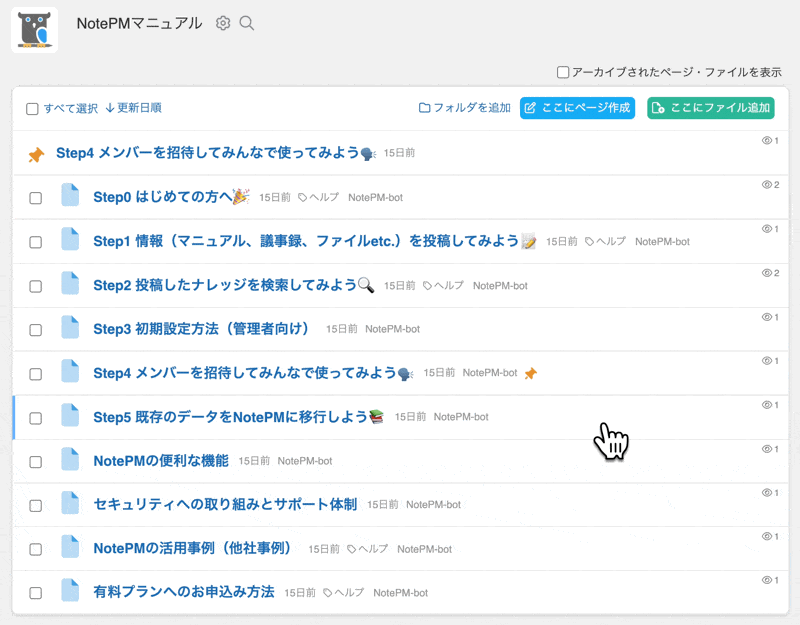Tick the checkbox for セキュリティへの取り組み row
The height and width of the screenshot is (625, 800).
point(36,506)
